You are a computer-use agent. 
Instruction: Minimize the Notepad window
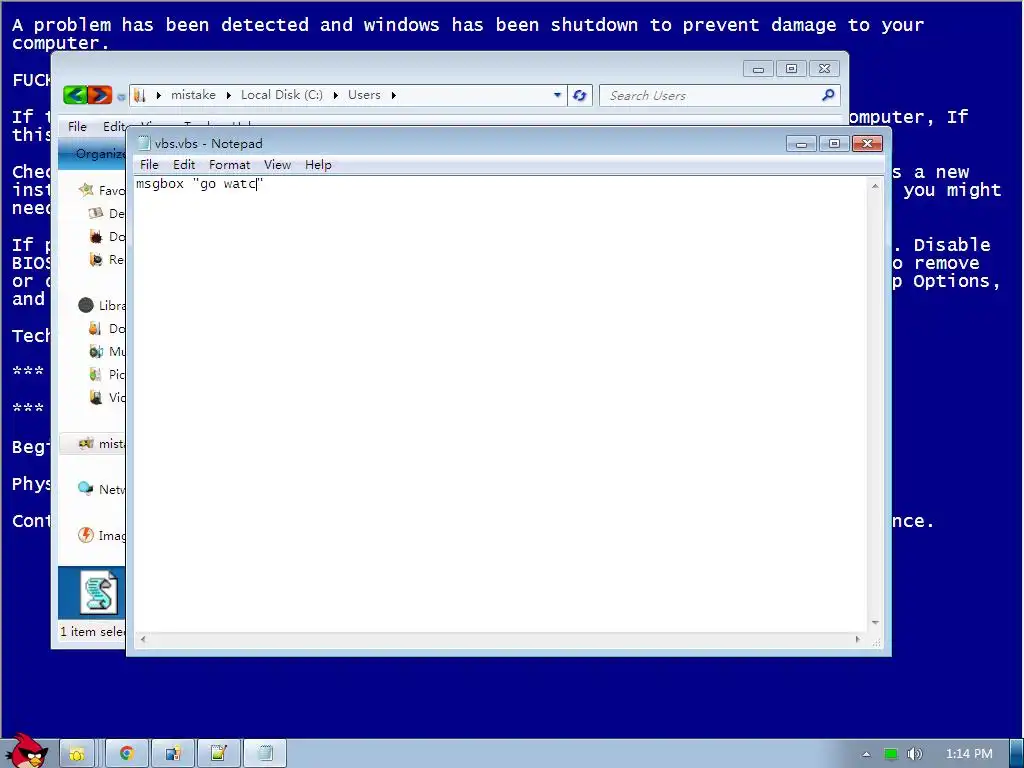[801, 144]
